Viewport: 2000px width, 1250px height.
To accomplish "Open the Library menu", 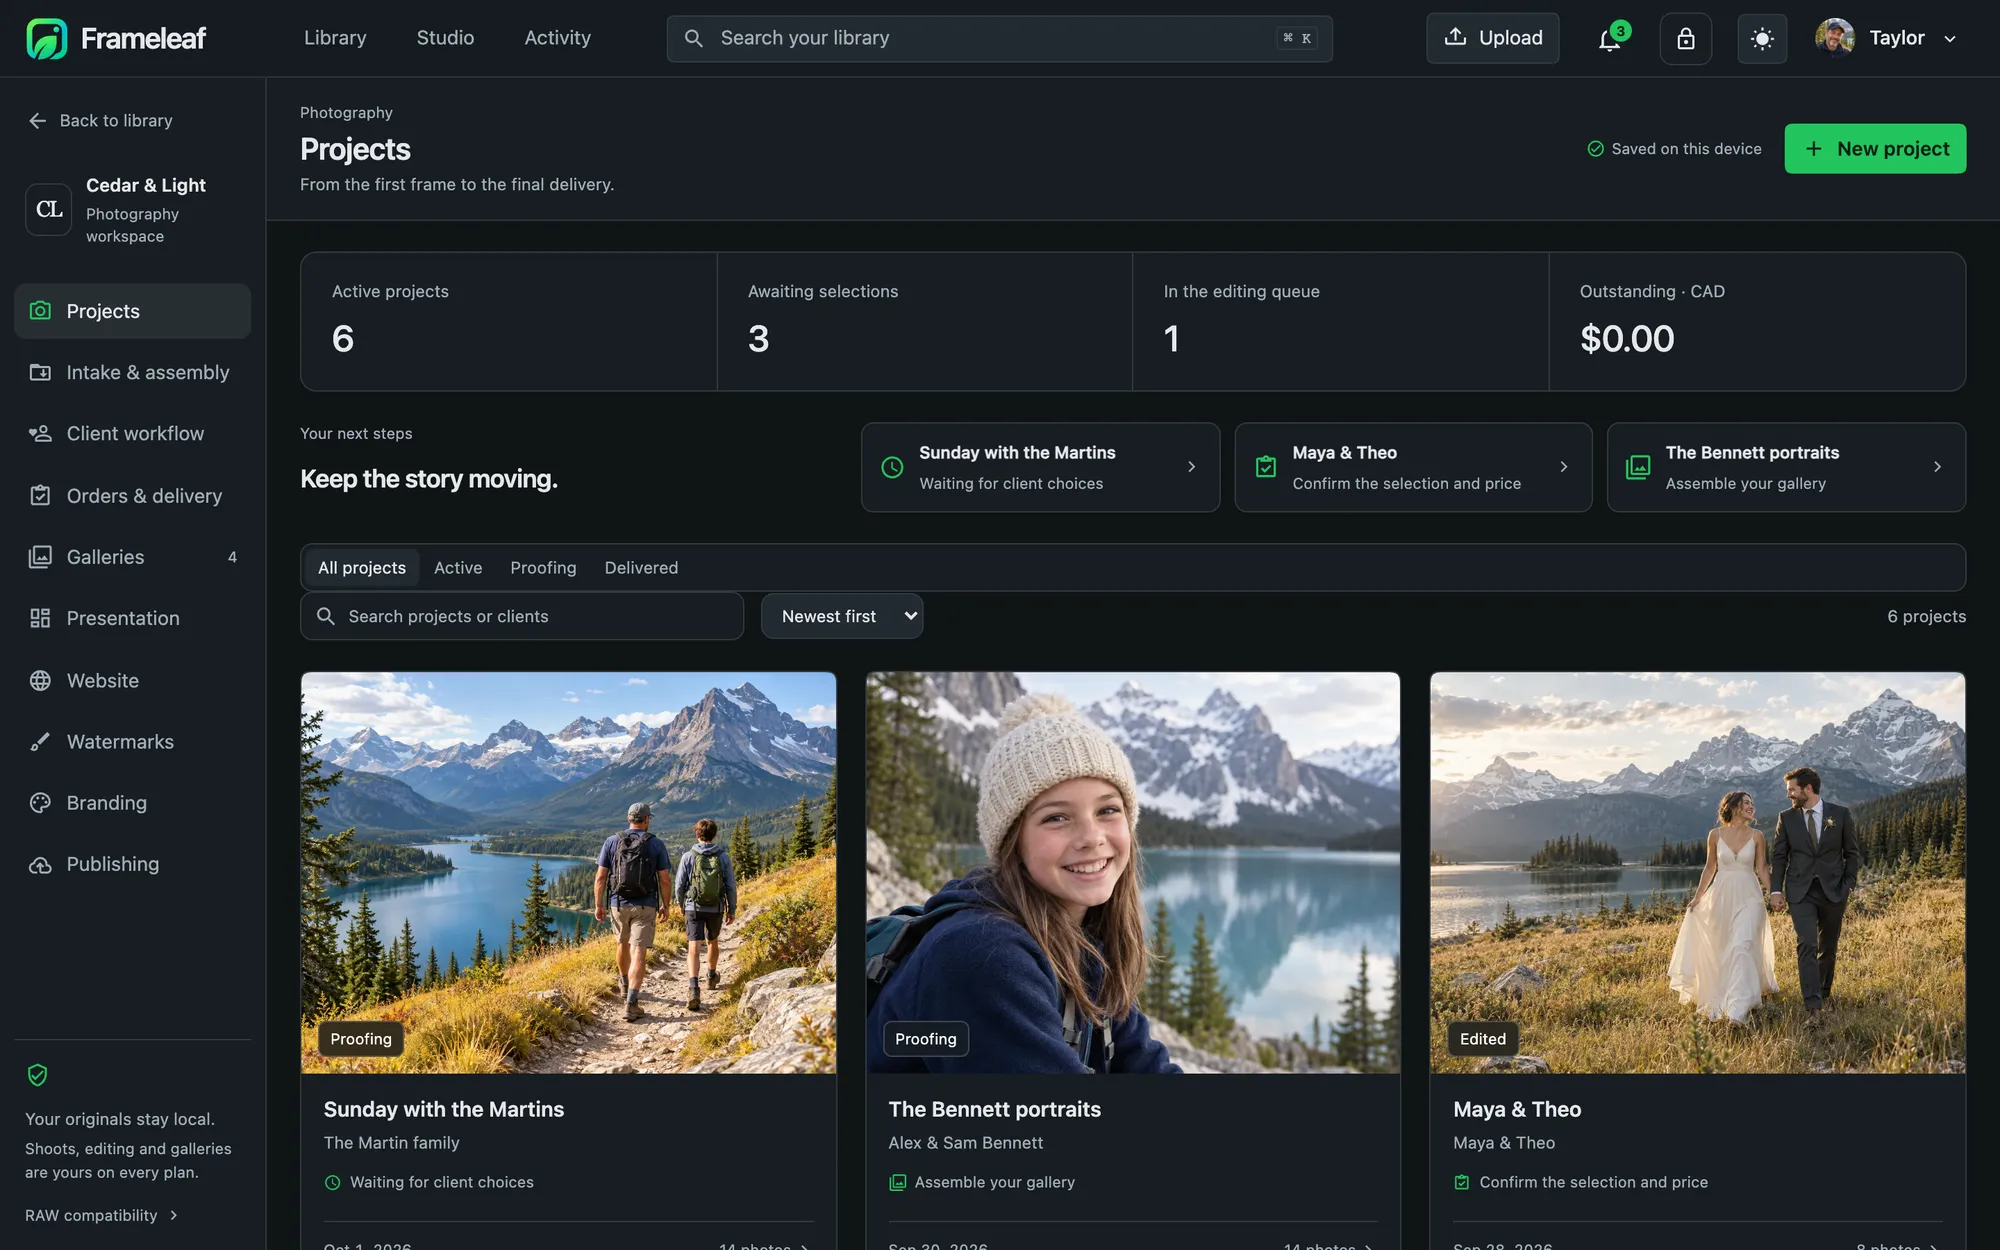I will click(335, 38).
